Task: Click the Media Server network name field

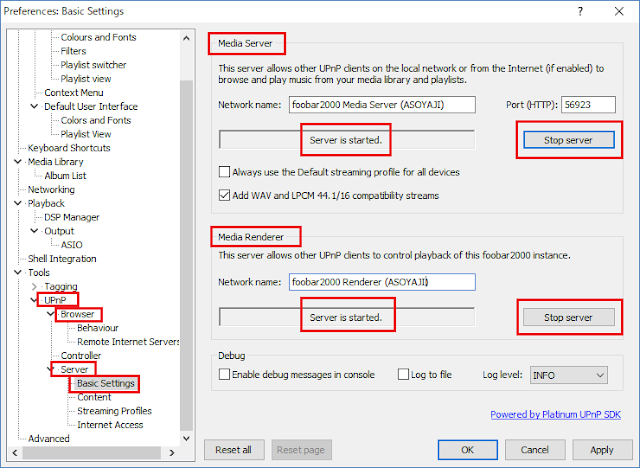Action: [x=382, y=105]
